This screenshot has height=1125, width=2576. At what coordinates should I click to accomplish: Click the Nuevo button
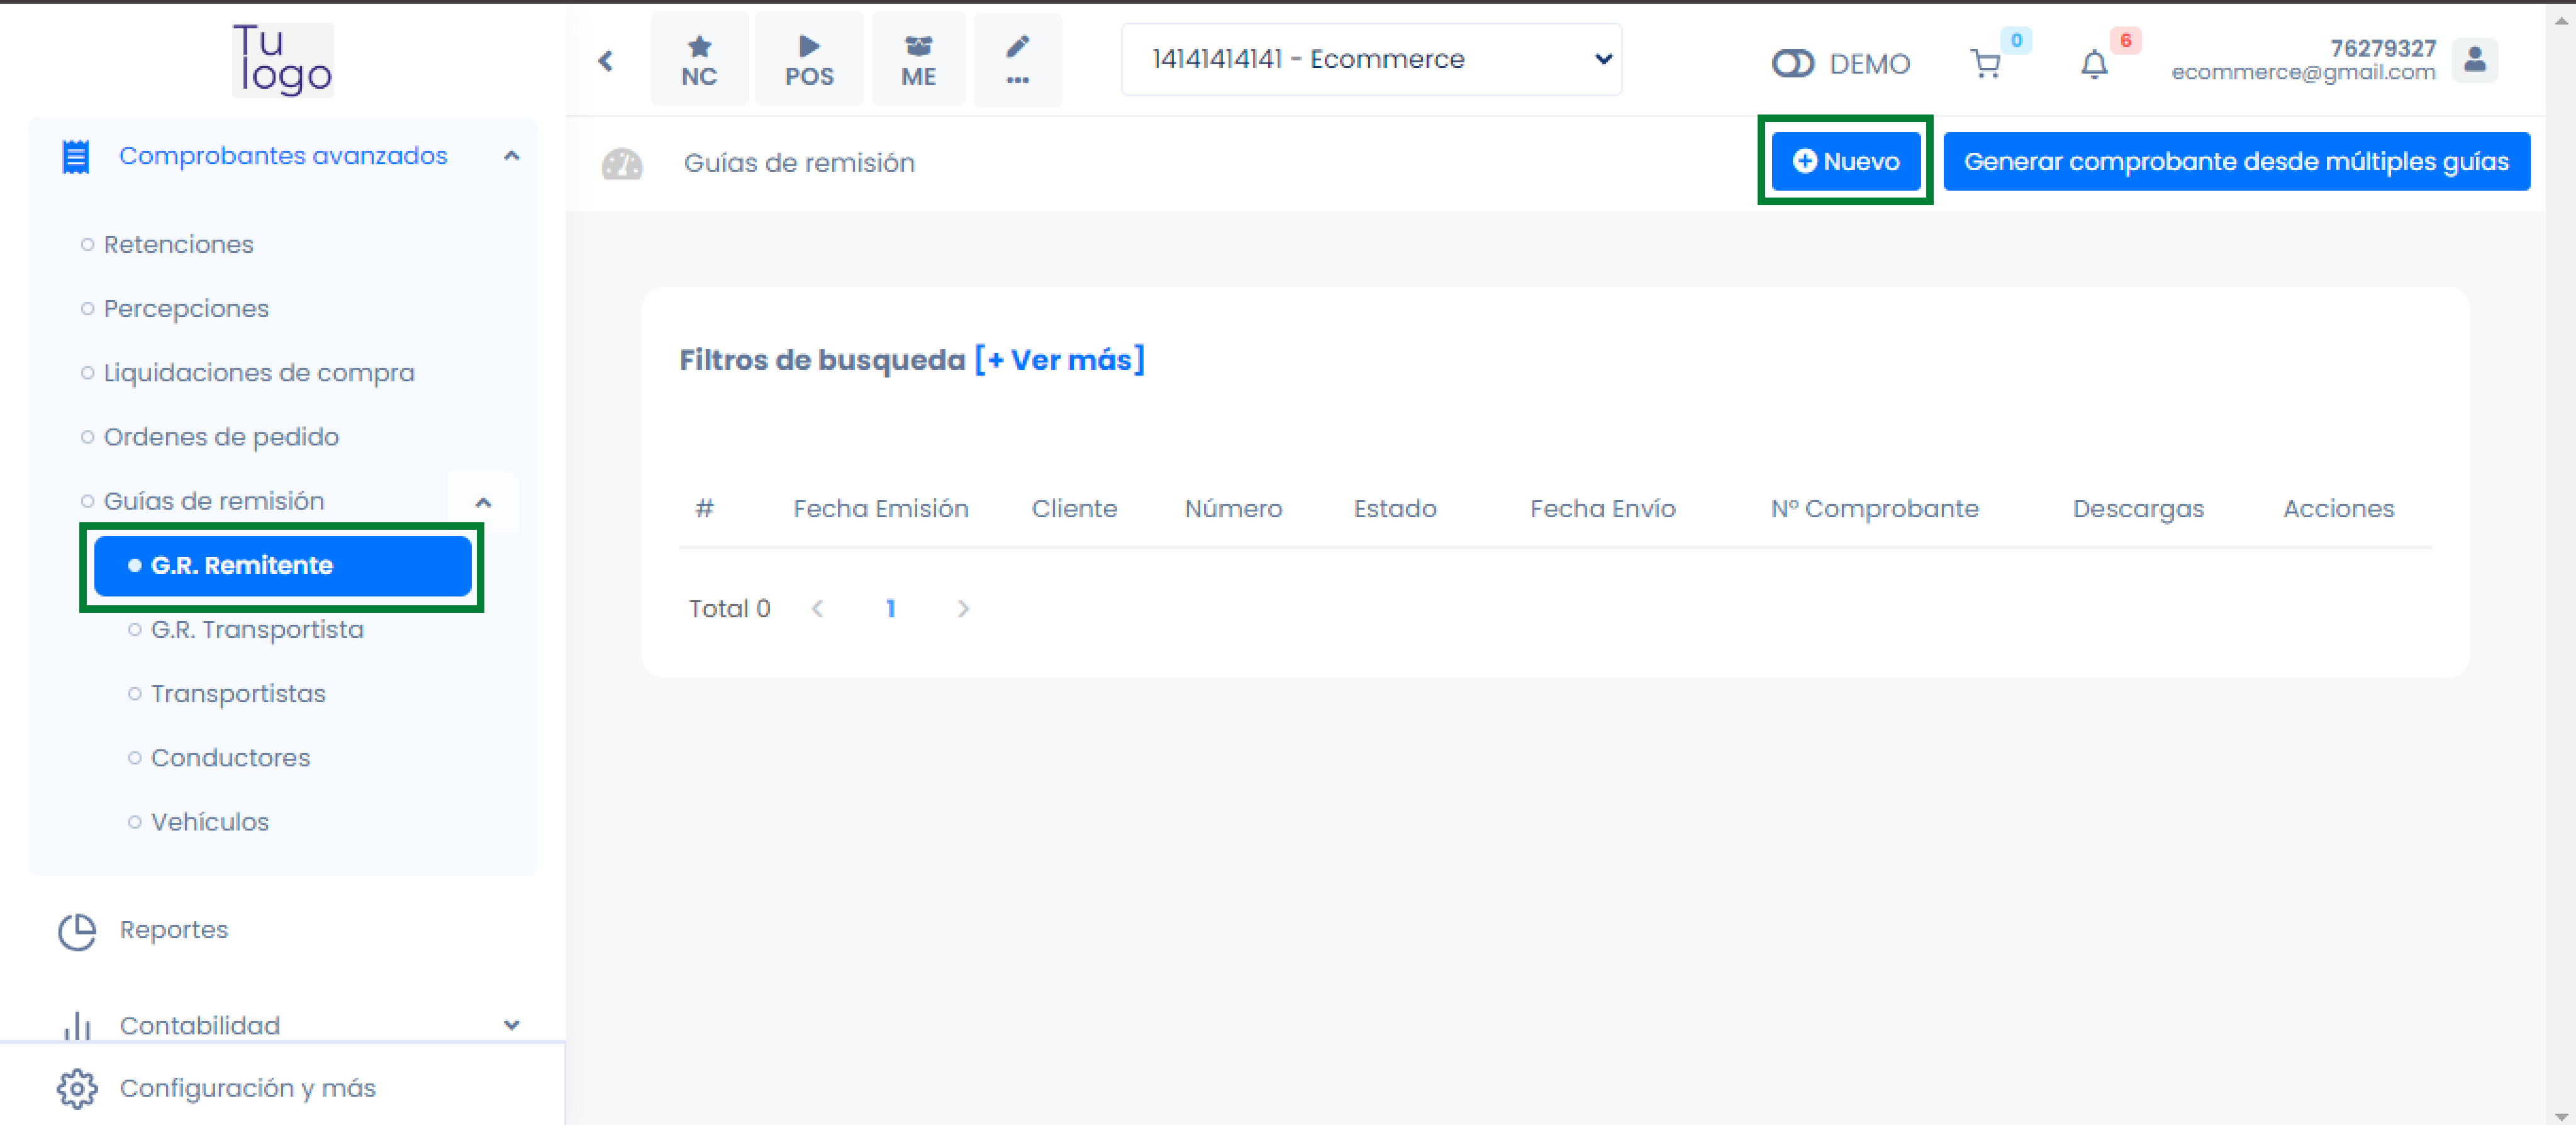(1845, 161)
